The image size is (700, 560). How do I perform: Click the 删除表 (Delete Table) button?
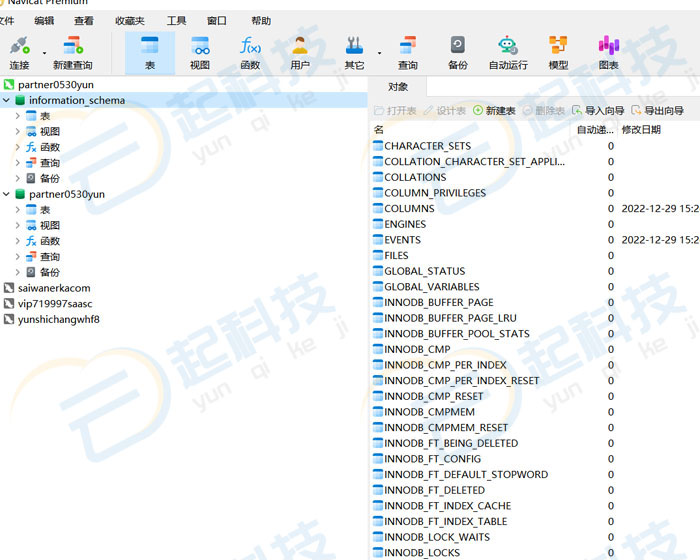click(544, 110)
